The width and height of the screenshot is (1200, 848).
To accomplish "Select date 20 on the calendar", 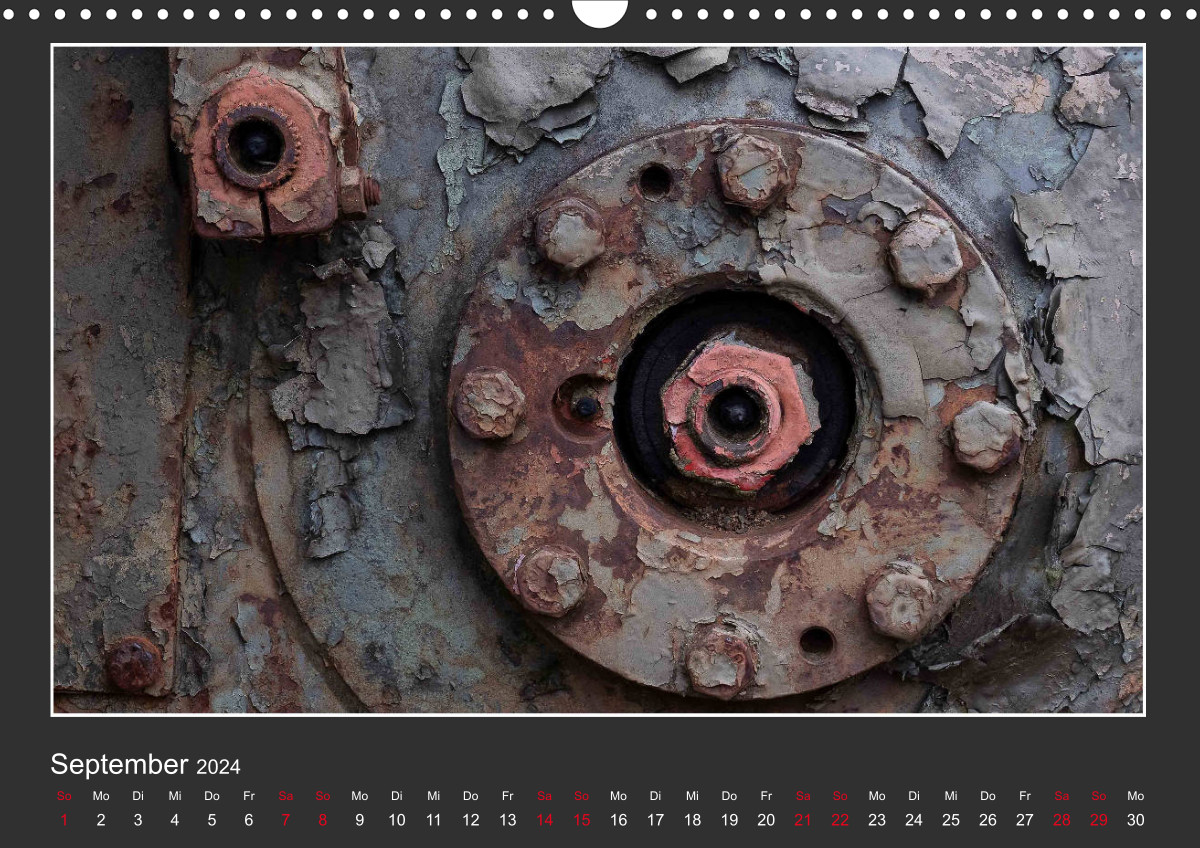I will point(767,820).
